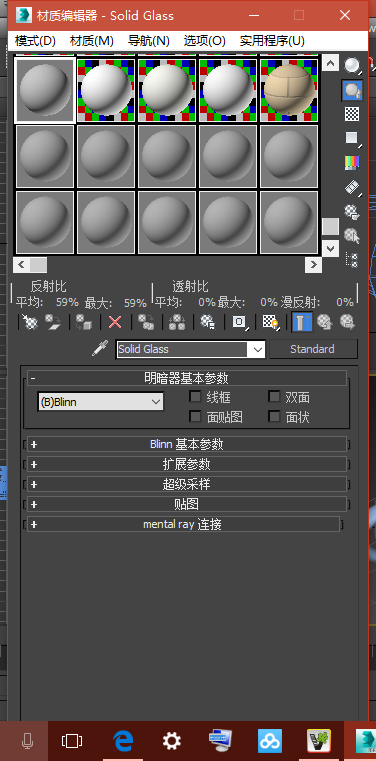Click the Make Preview film icon

352,187
